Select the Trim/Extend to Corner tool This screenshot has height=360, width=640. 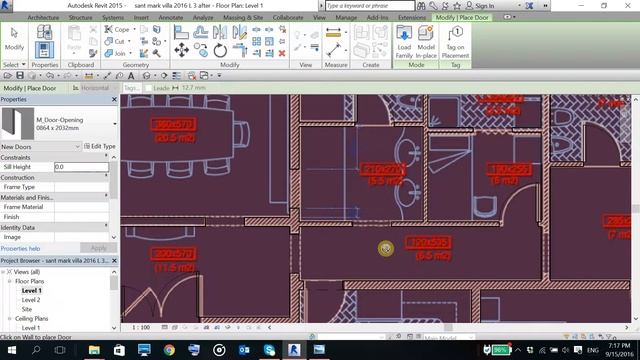click(240, 51)
